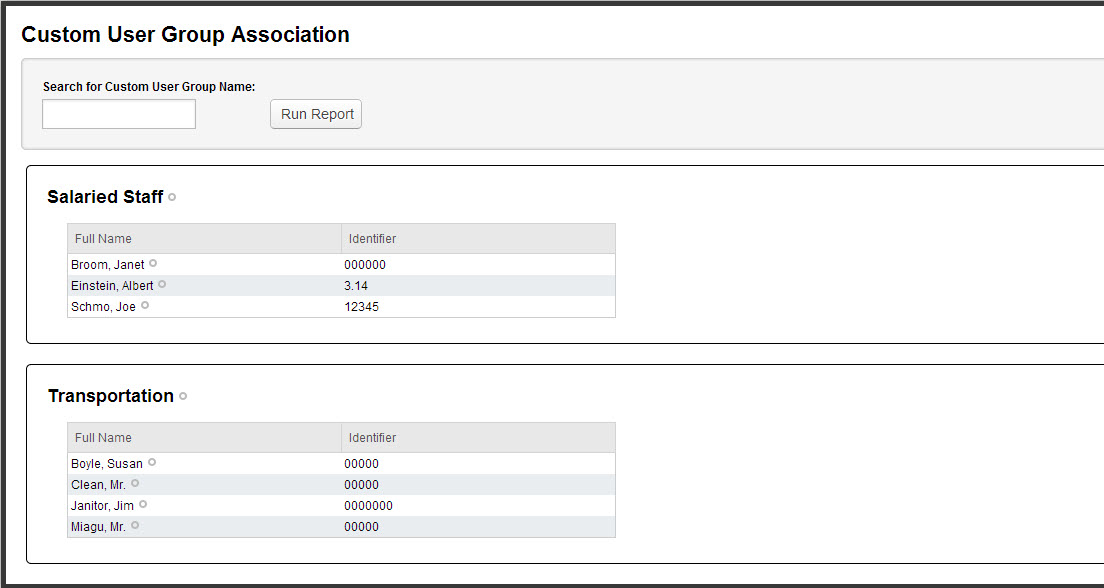Click the circle icon next to Broom, Janet
Image resolution: width=1104 pixels, height=588 pixels.
153,263
